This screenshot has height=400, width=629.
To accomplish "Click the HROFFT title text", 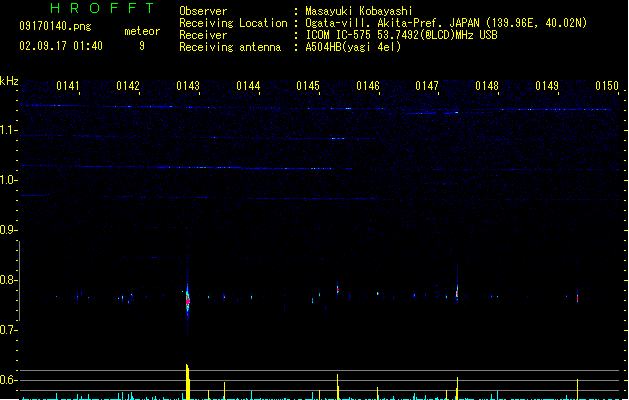I will [102, 8].
